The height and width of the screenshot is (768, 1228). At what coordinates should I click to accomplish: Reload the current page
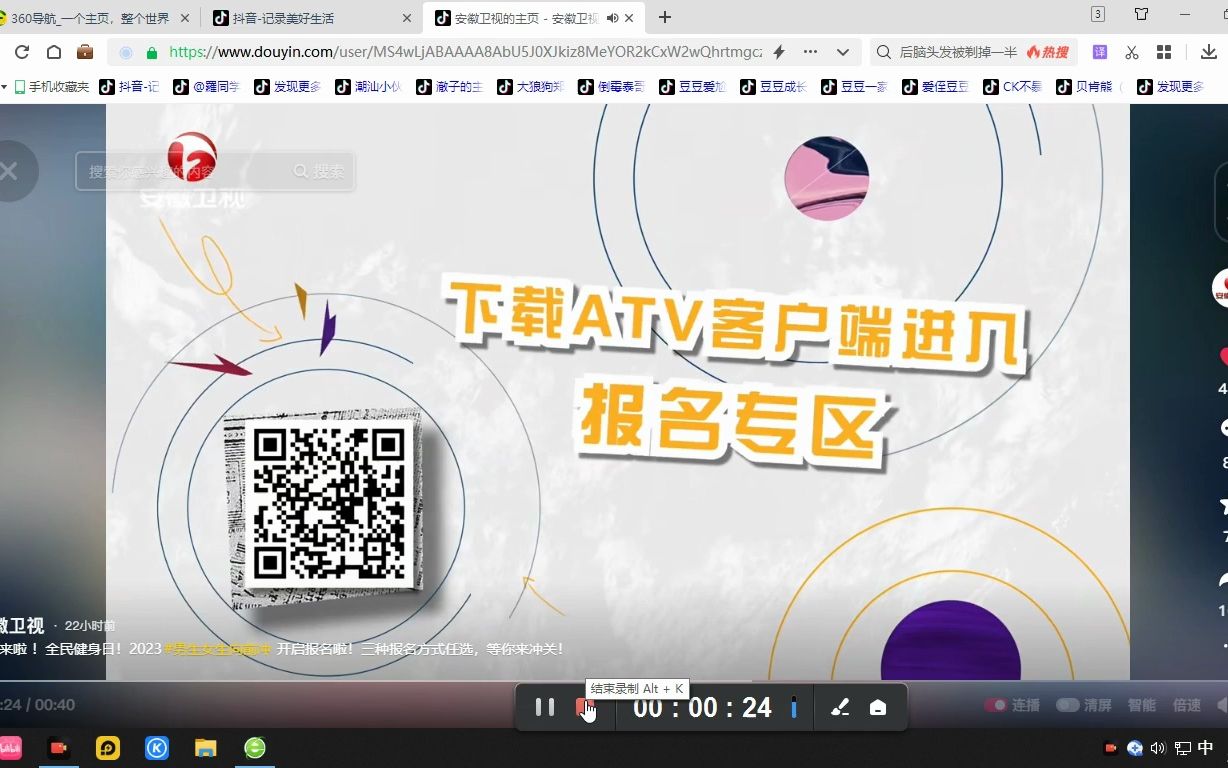point(22,52)
